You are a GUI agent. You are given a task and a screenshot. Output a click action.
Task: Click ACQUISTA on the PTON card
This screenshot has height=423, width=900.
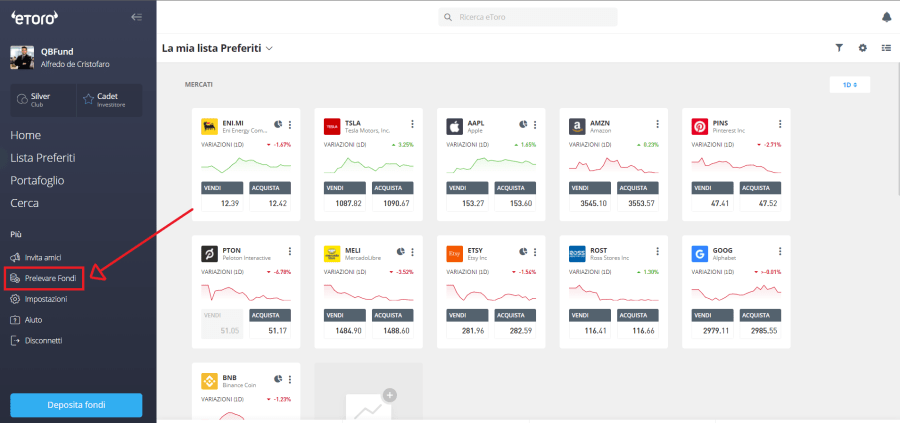[270, 315]
